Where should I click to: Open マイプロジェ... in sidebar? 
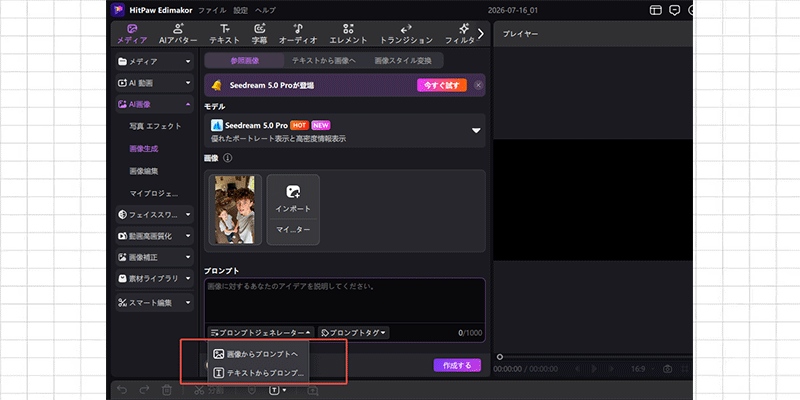pos(154,194)
